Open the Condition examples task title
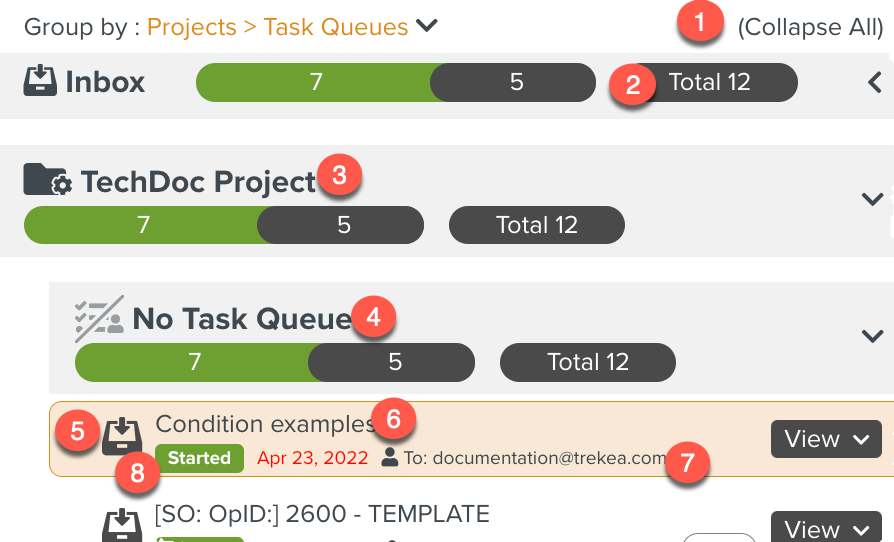Viewport: 894px width, 542px height. pos(264,424)
